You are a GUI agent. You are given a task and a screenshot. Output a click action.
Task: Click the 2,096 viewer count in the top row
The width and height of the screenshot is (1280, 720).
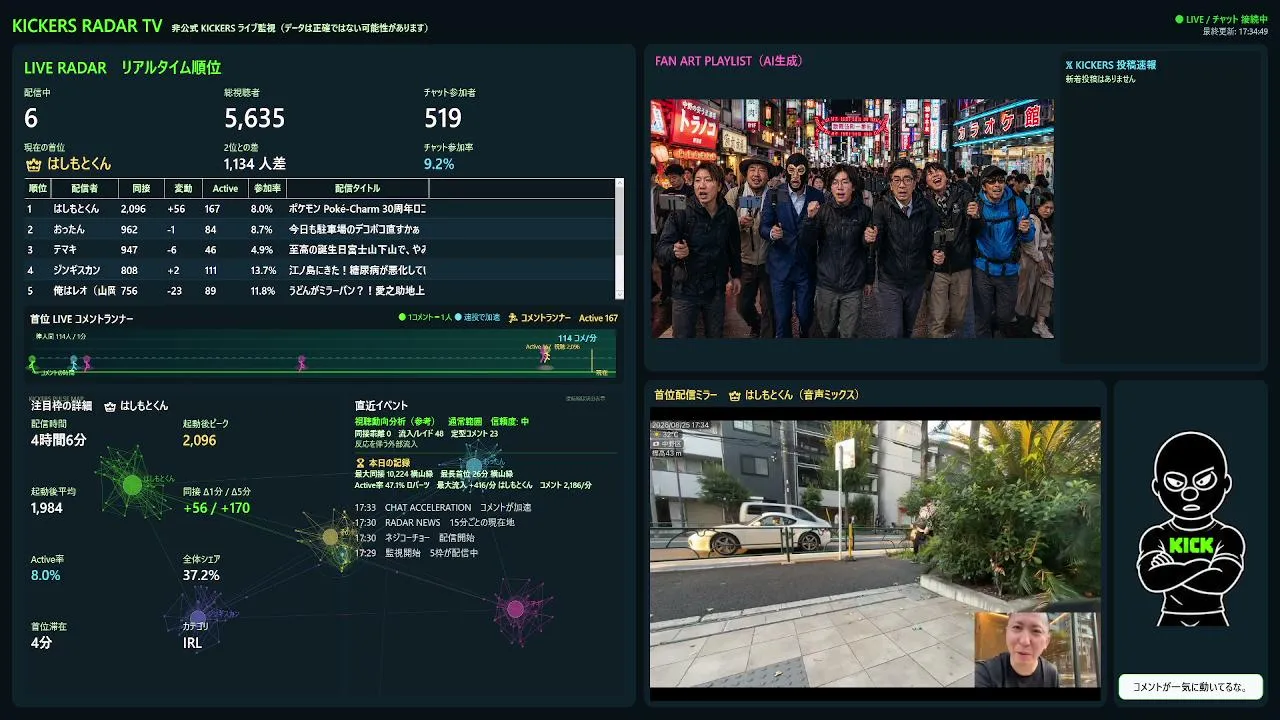(133, 209)
